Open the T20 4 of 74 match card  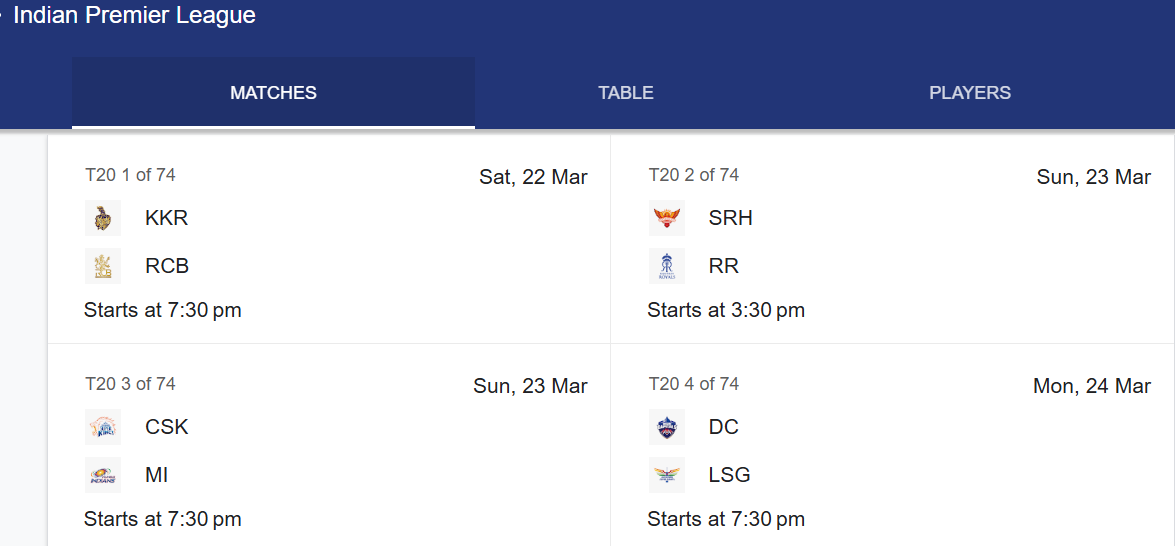click(892, 445)
